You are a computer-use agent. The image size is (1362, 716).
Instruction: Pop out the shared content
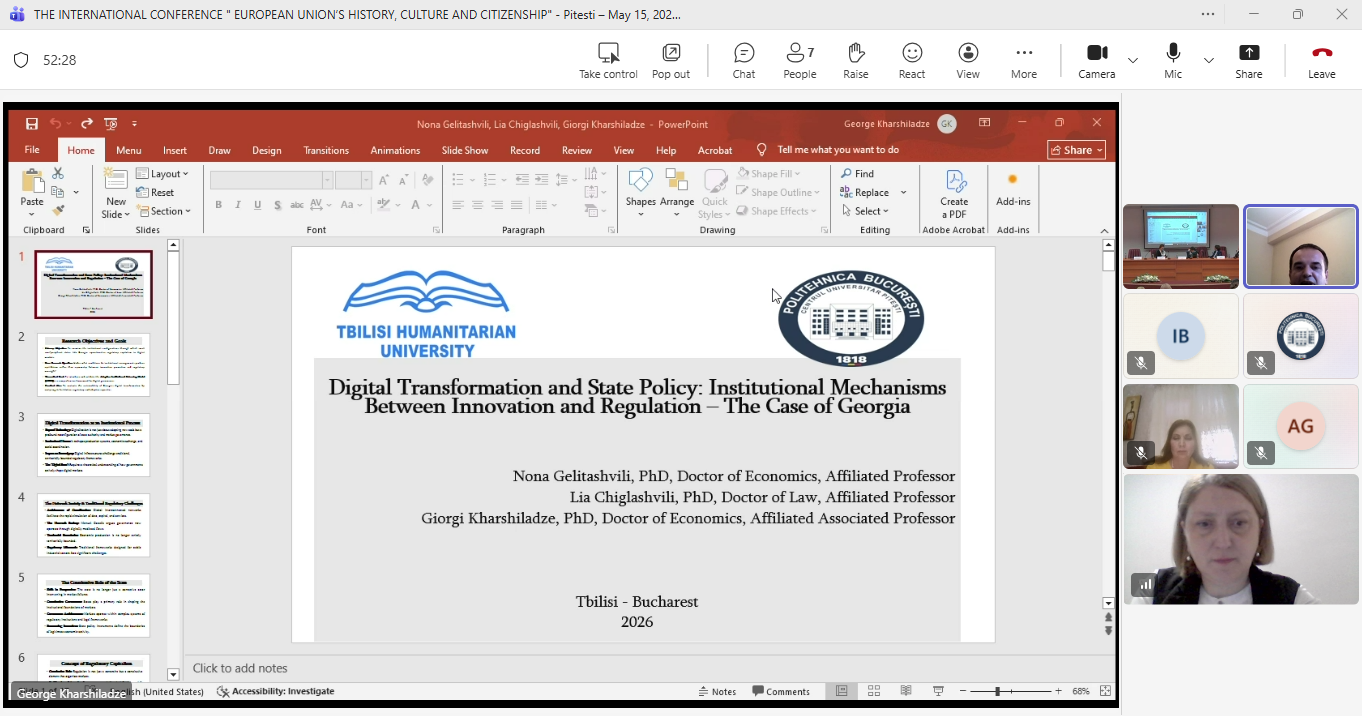pos(671,60)
